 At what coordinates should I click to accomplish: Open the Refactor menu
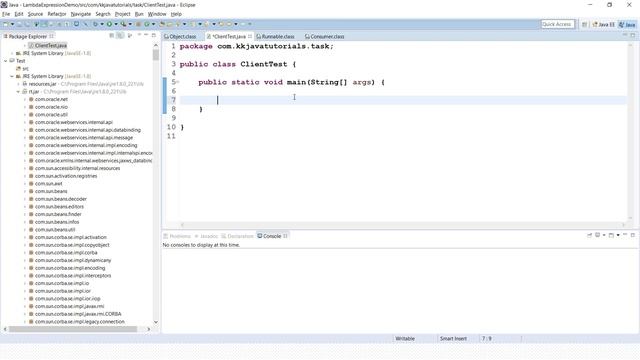[x=57, y=14]
